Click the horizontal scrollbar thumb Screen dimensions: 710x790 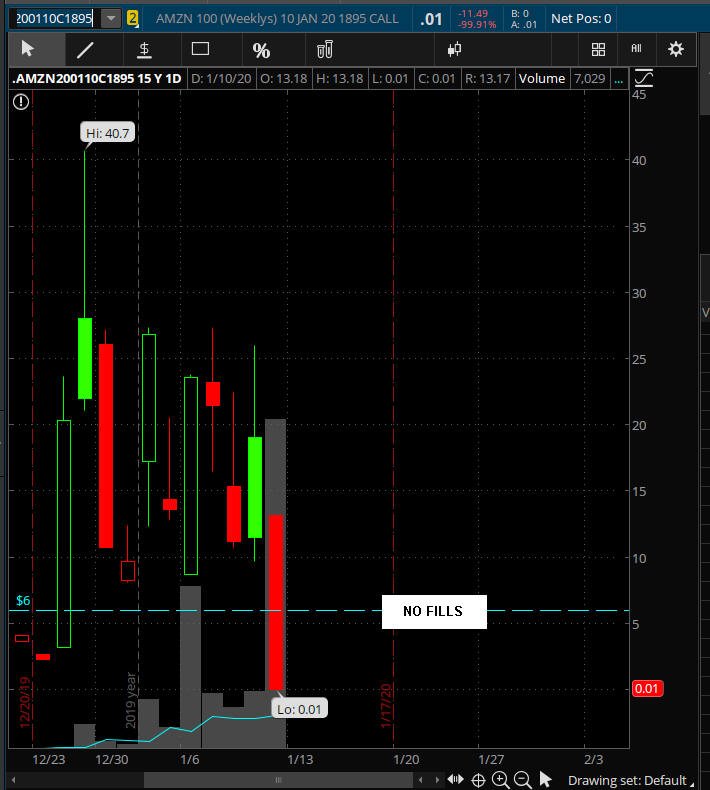(x=278, y=780)
